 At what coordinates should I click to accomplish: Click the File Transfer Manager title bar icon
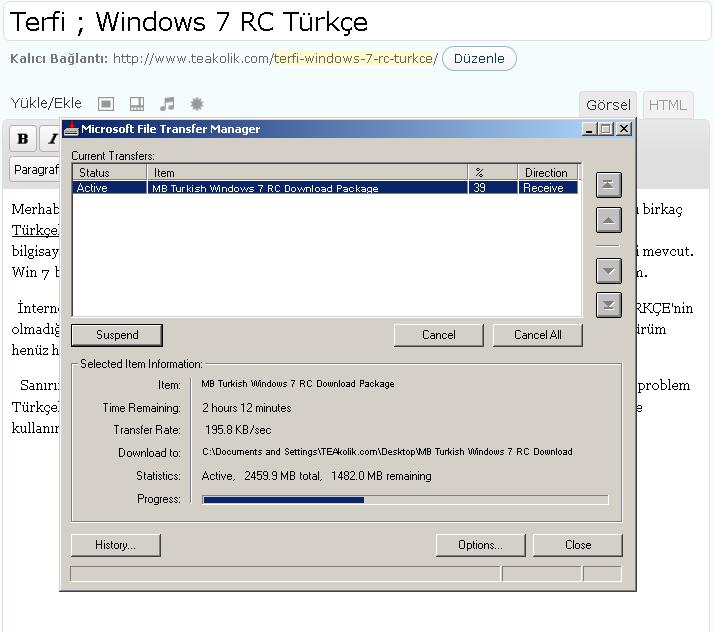pos(71,129)
